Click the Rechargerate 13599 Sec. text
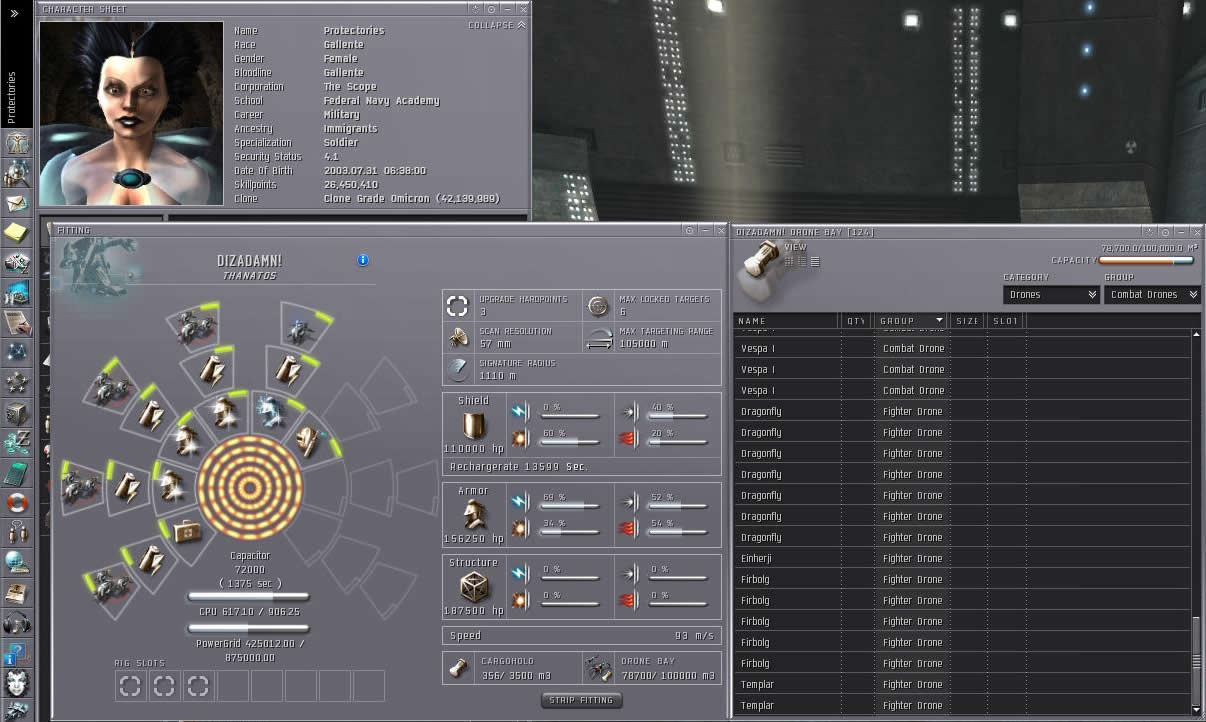 (x=518, y=467)
